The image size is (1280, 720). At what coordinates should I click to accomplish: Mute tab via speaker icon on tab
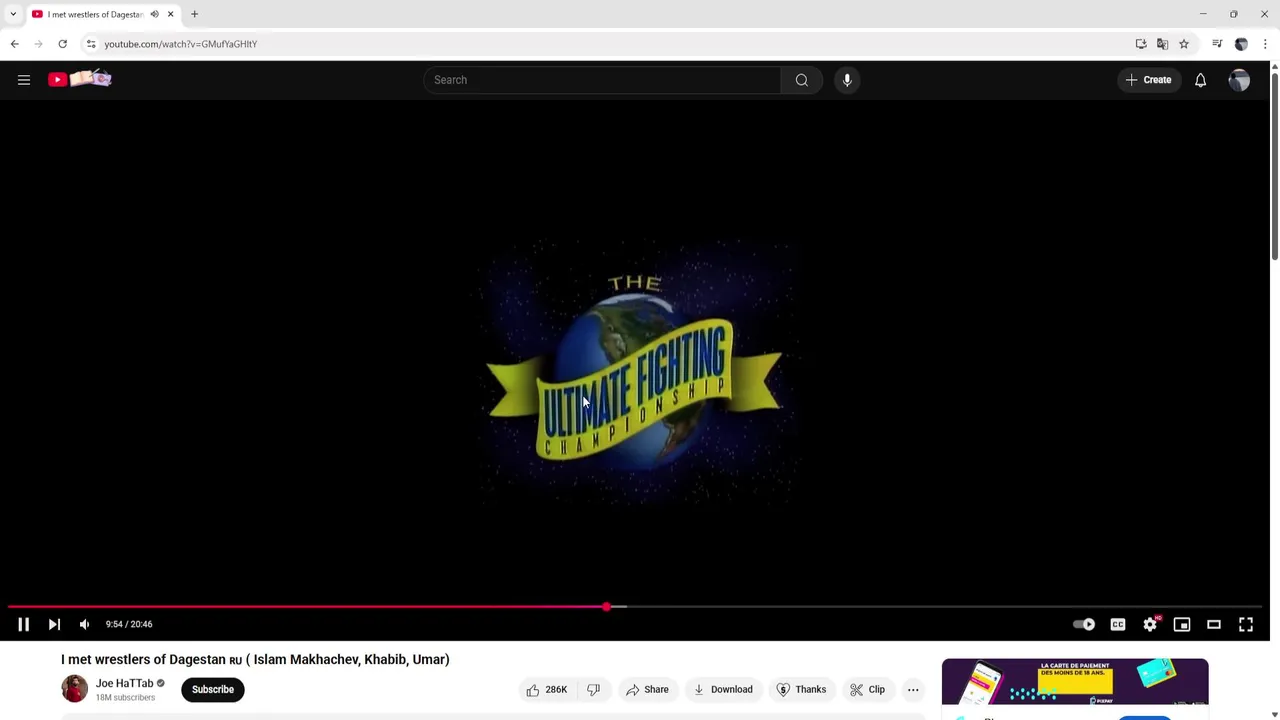[x=154, y=14]
